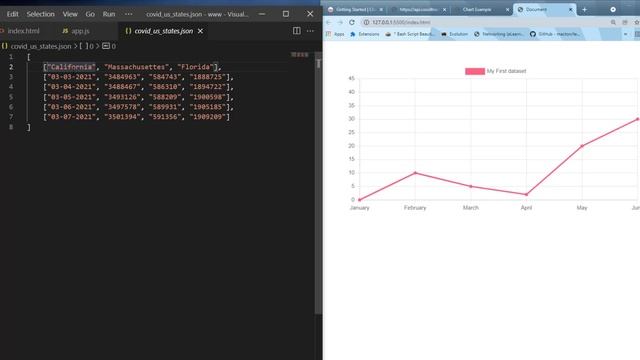Screen dimensions: 640x360
Task: Open the Bash Script Beautifier bookmark
Action: 409,34
